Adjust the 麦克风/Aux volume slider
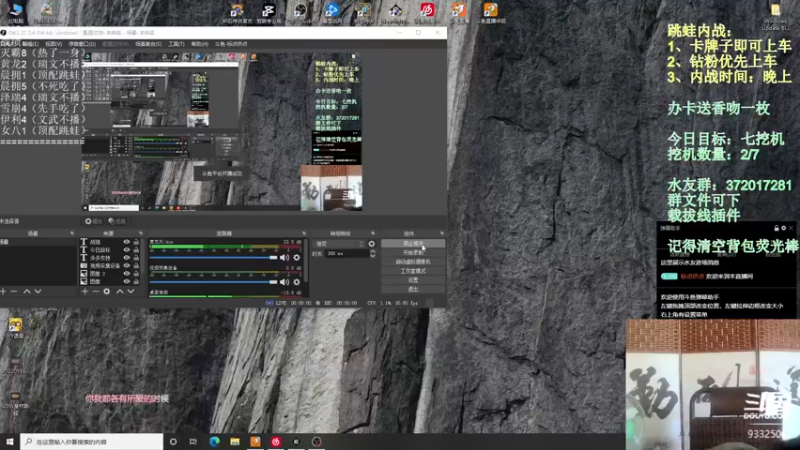Screen dimensions: 800x450 pos(213,258)
